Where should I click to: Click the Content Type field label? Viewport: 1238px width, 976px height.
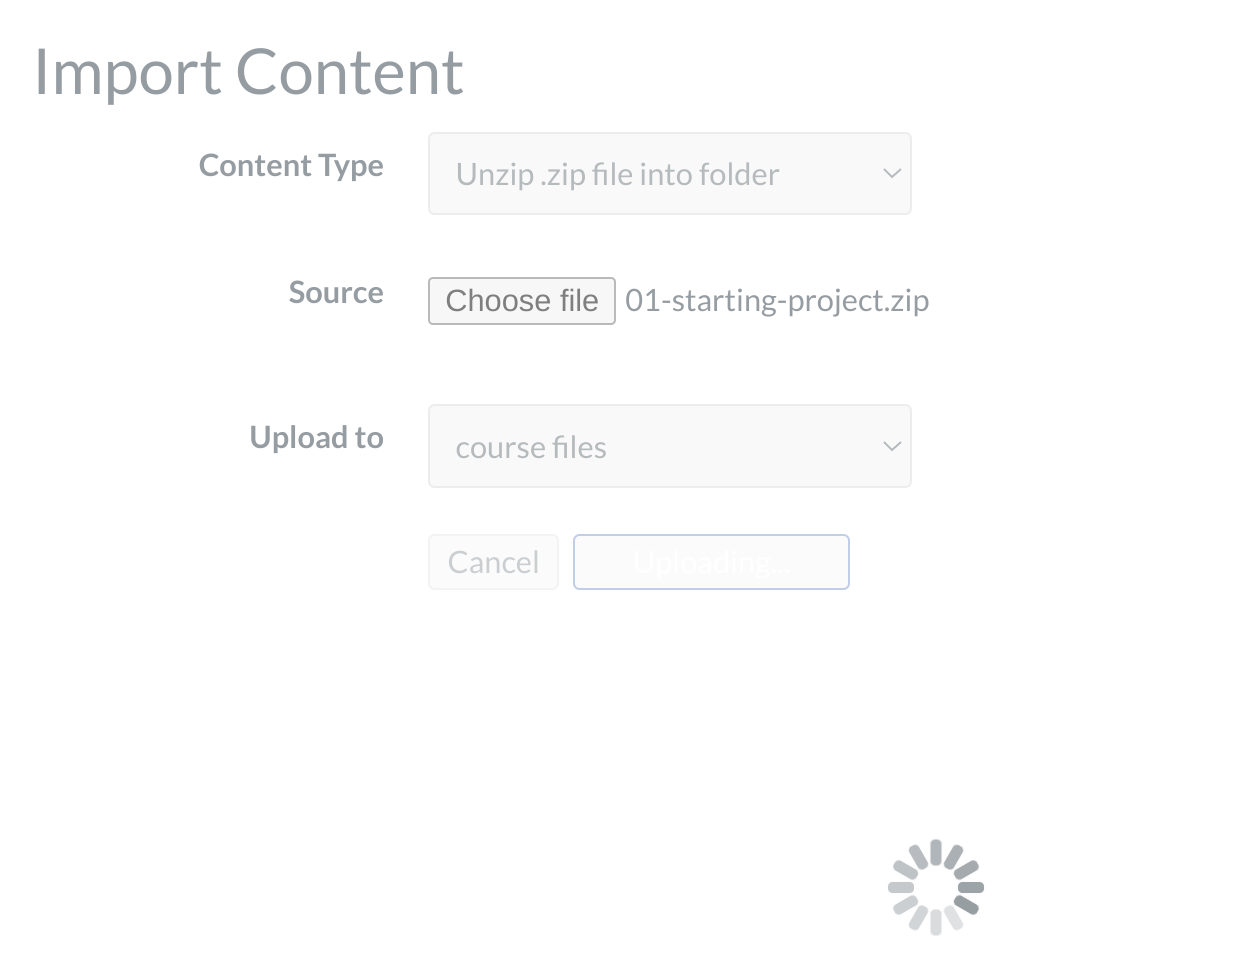[x=291, y=165]
